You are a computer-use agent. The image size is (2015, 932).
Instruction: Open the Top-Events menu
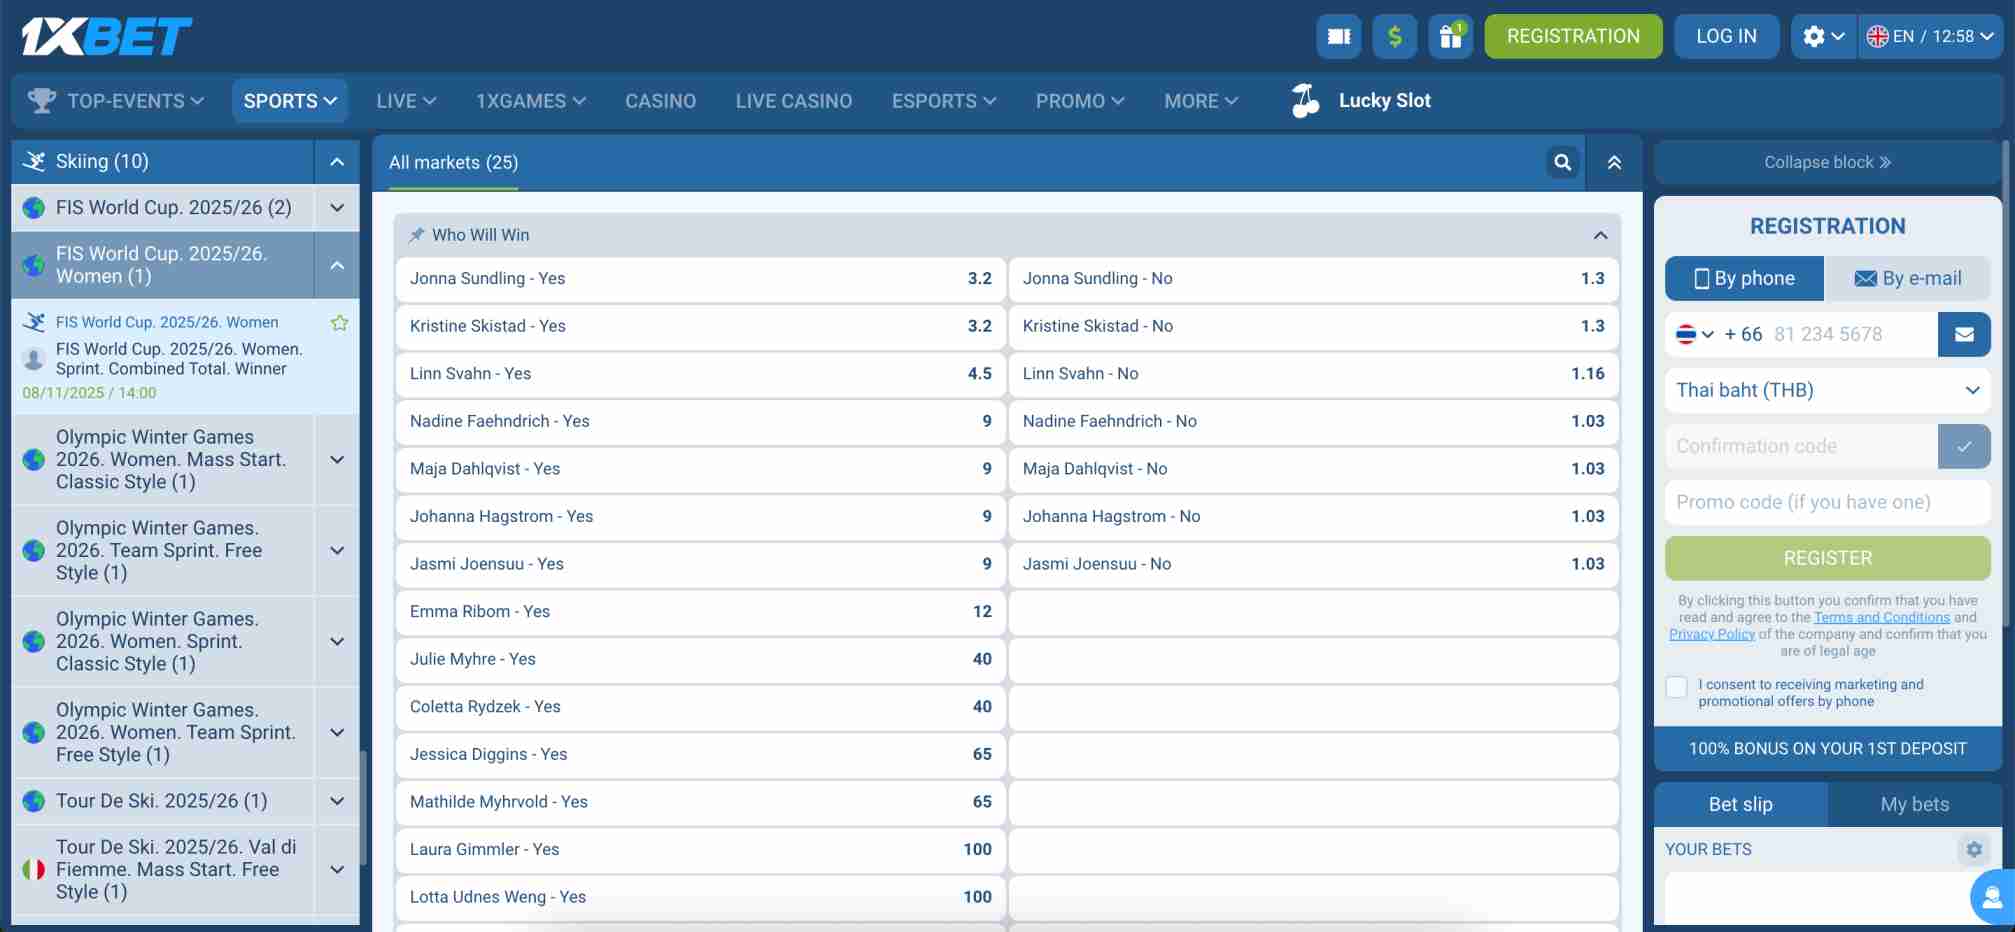coord(117,101)
